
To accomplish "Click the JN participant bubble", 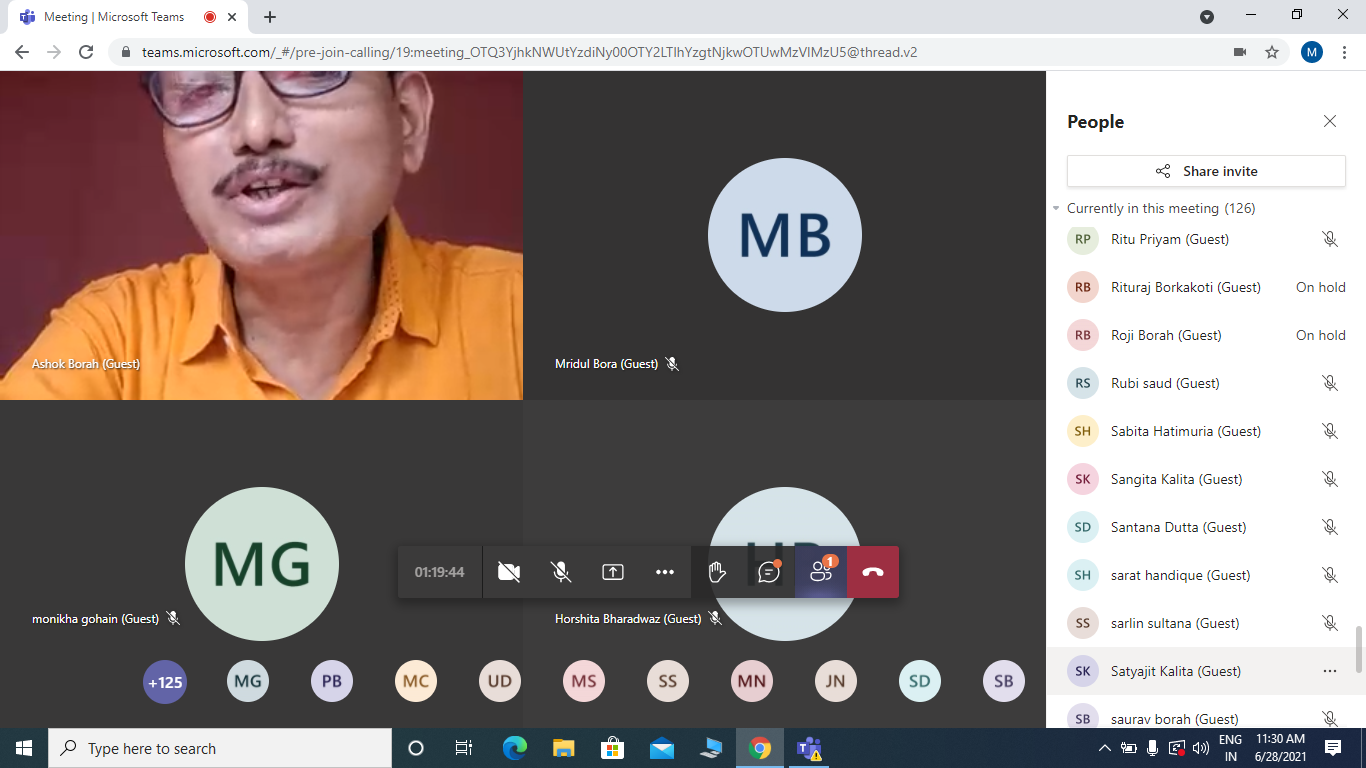I will [x=836, y=682].
